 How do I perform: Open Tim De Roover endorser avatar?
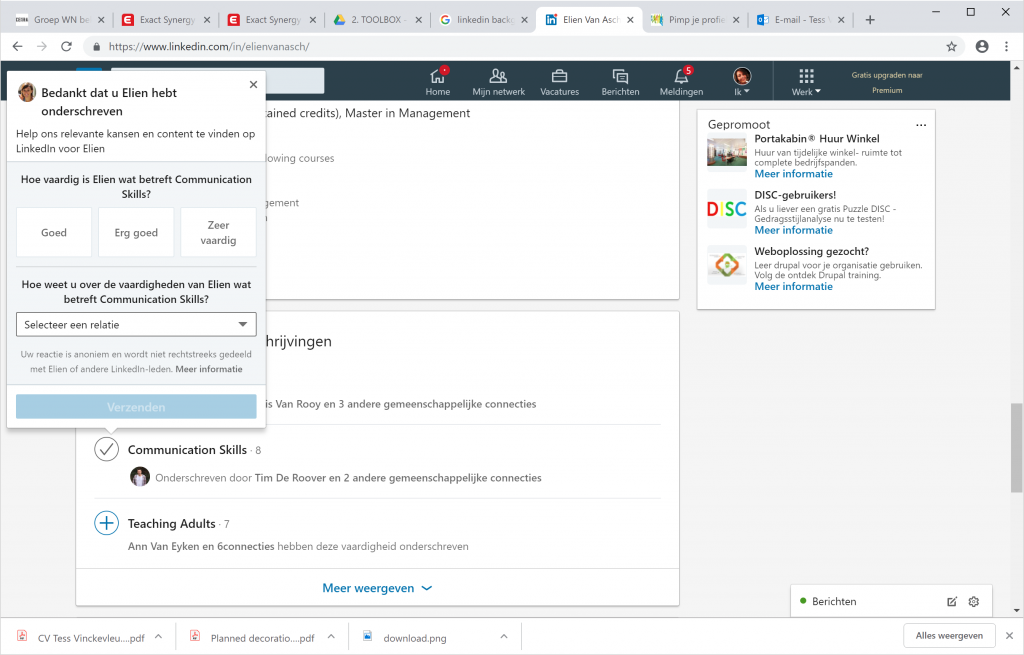[140, 477]
